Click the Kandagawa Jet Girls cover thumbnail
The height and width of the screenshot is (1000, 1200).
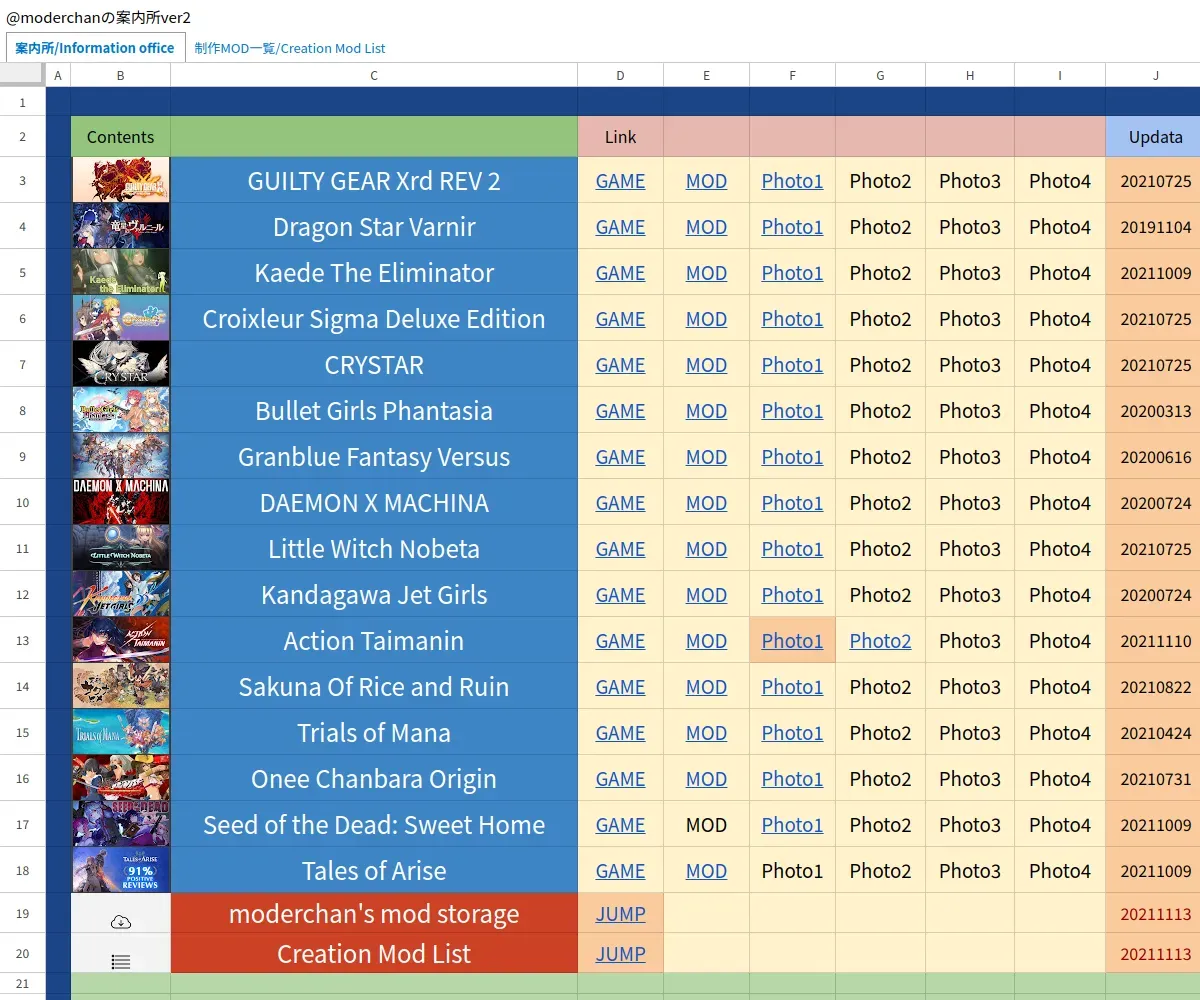click(121, 594)
